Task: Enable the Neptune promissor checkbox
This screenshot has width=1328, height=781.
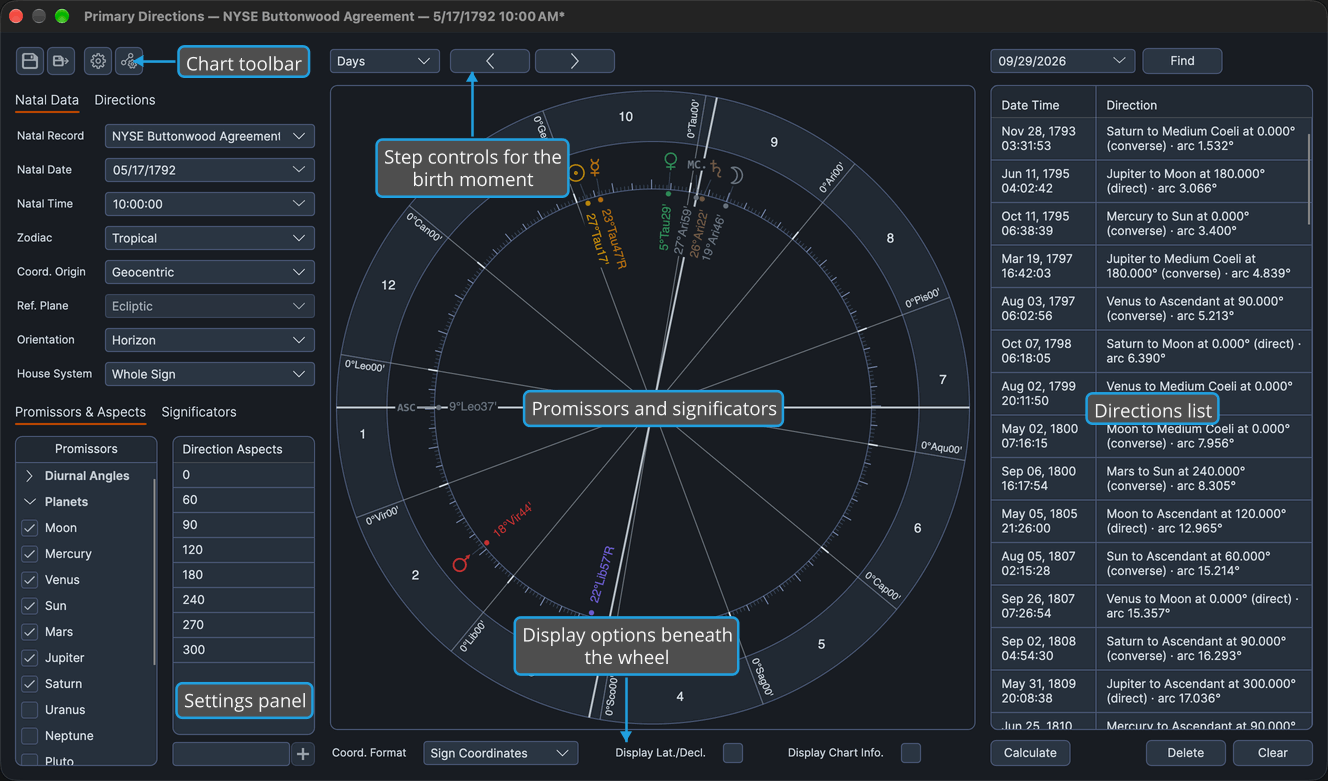Action: tap(30, 736)
